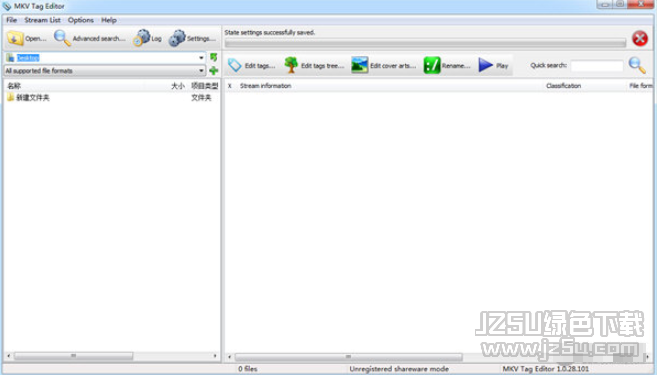Click the operation progress bar

(x=425, y=43)
